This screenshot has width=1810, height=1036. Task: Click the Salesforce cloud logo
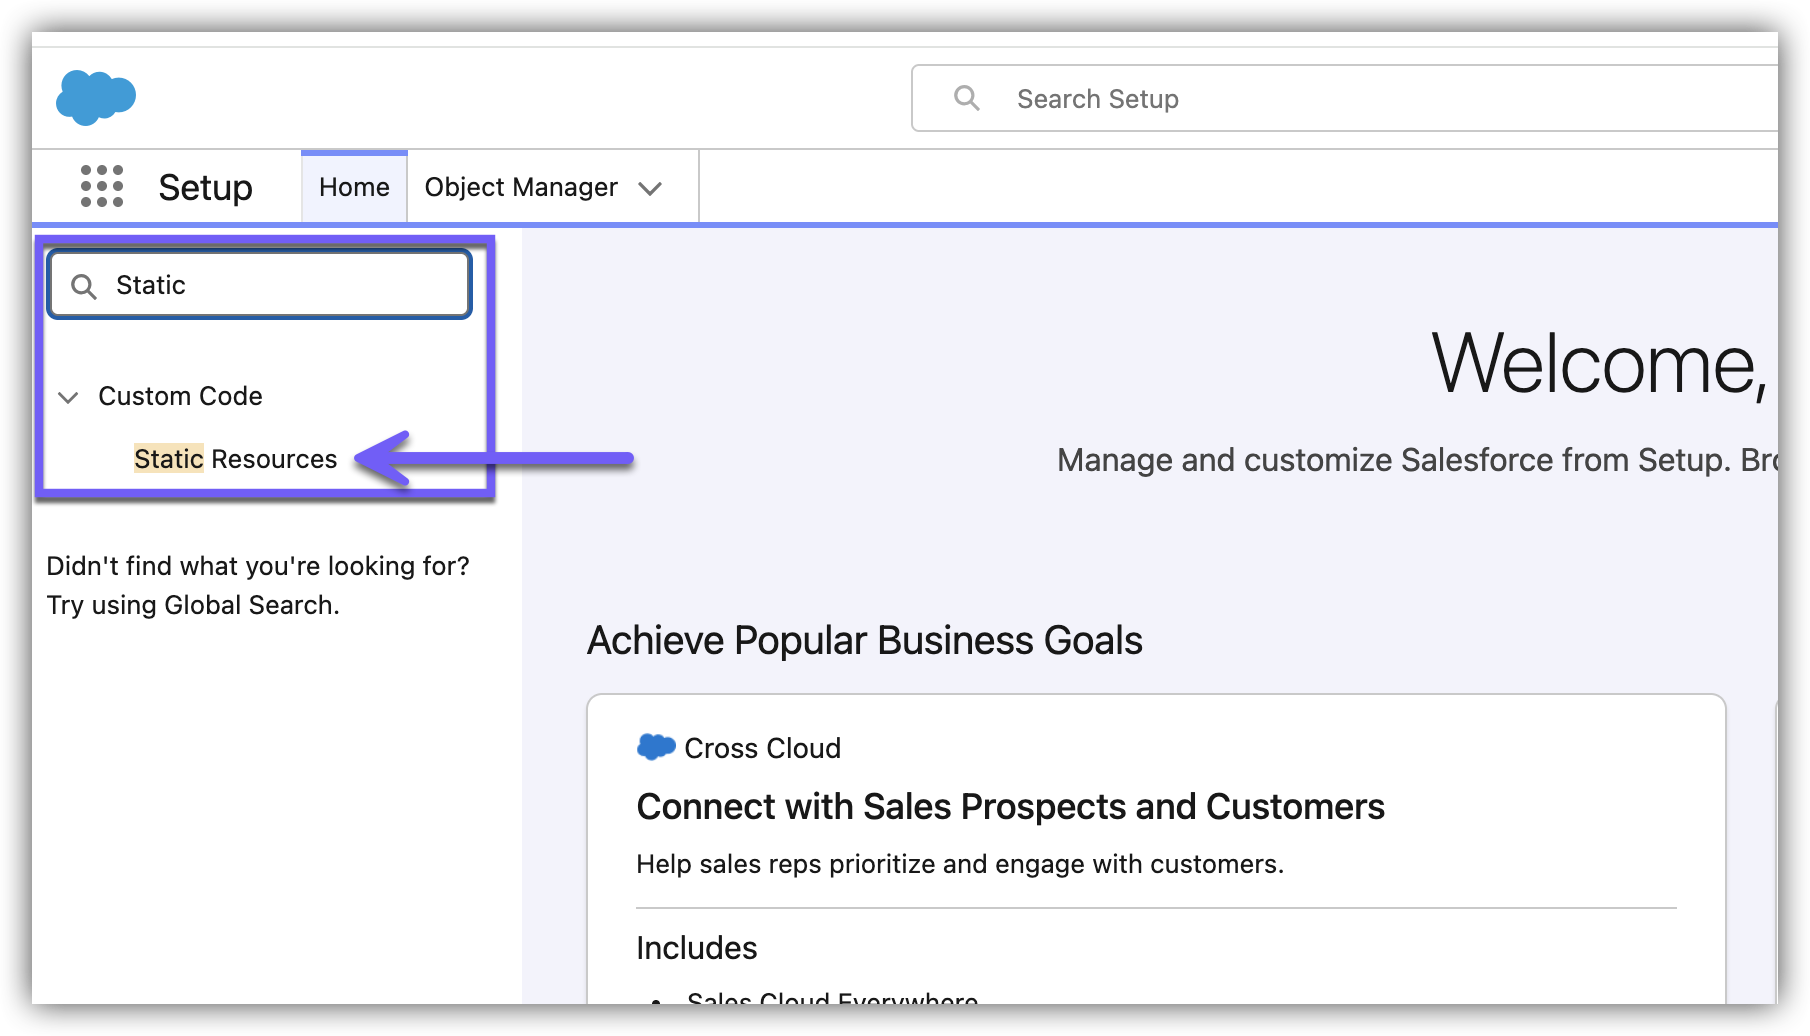pyautogui.click(x=95, y=97)
